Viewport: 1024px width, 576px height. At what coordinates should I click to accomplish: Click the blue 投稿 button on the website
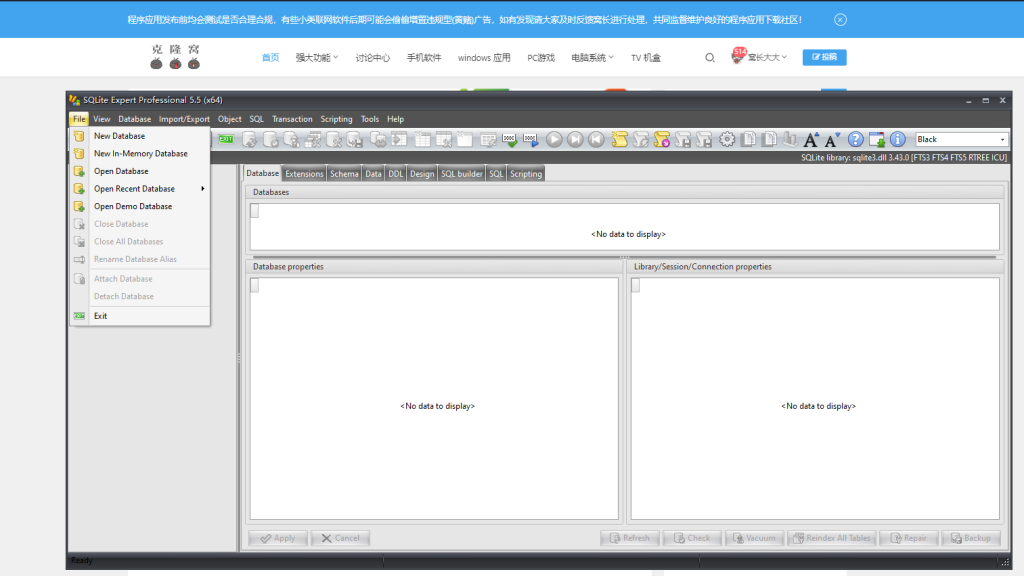824,57
